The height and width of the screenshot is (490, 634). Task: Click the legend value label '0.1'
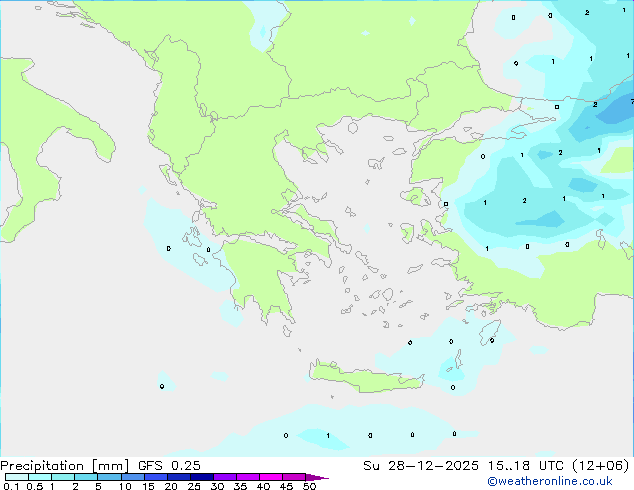[x=11, y=486]
